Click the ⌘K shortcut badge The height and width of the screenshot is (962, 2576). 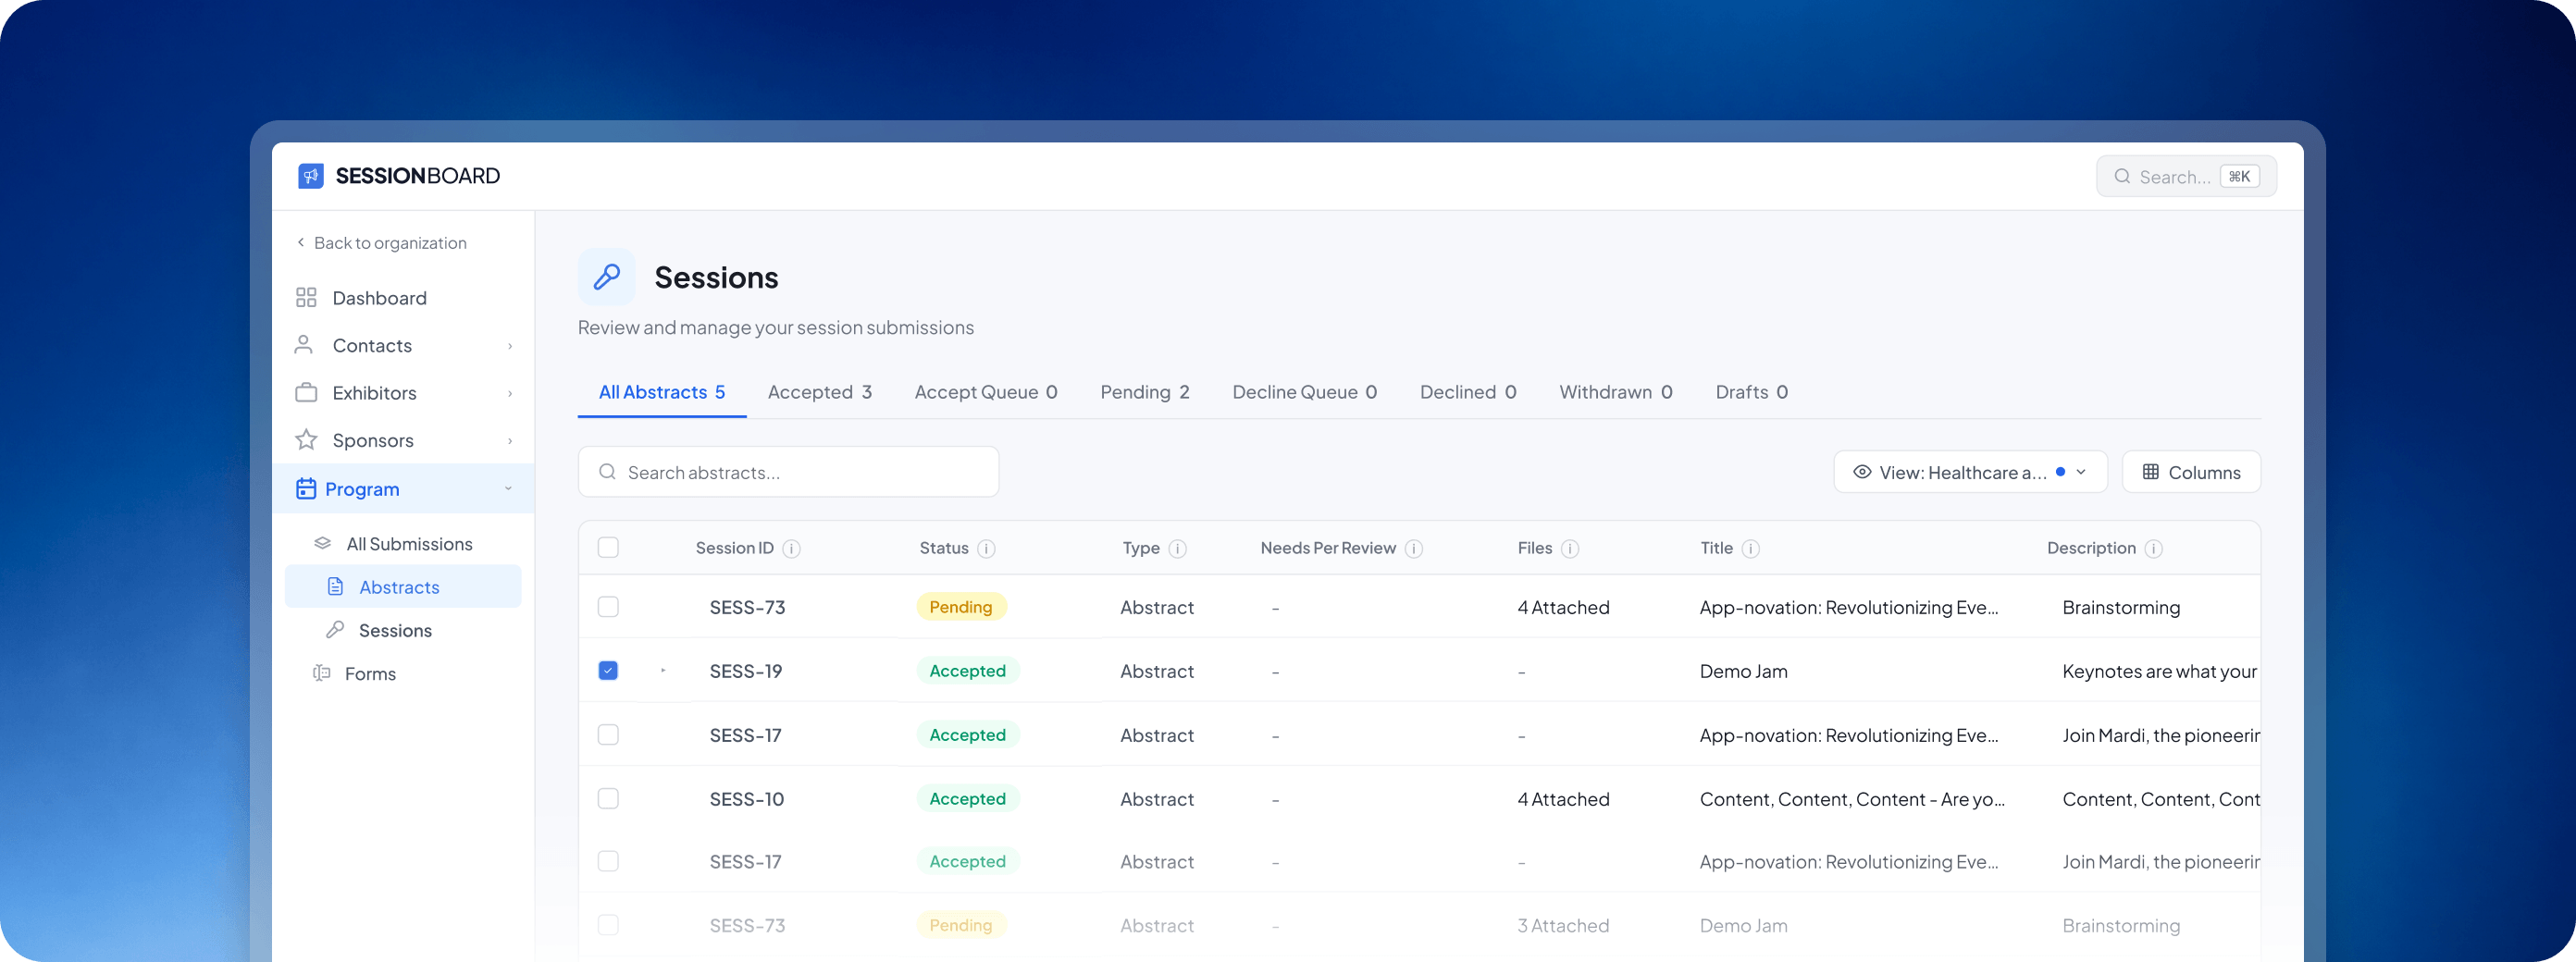[2240, 177]
